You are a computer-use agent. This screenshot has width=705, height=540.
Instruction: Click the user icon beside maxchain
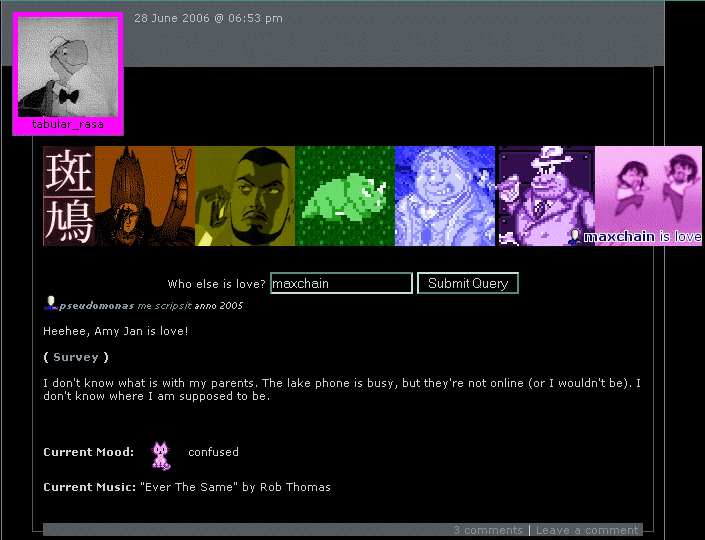[575, 237]
